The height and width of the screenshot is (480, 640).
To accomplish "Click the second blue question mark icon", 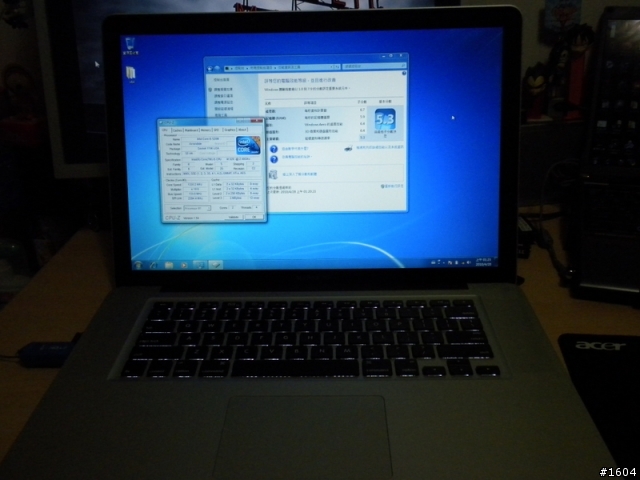I will point(274,158).
